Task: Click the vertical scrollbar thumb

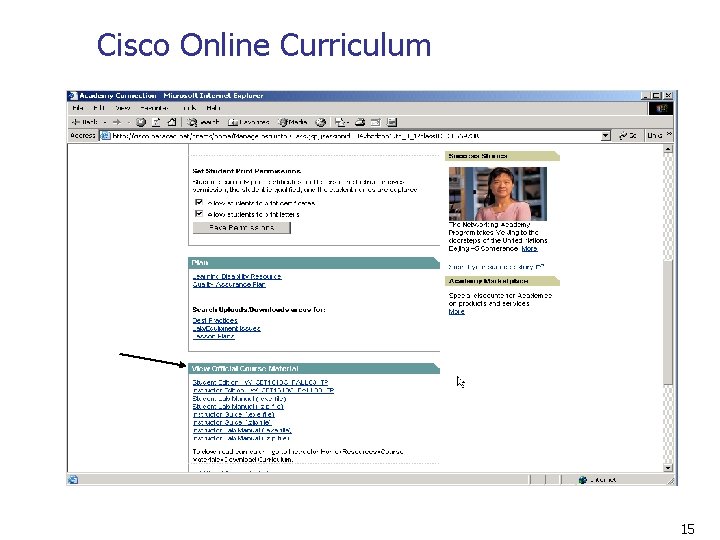Action: 668,321
